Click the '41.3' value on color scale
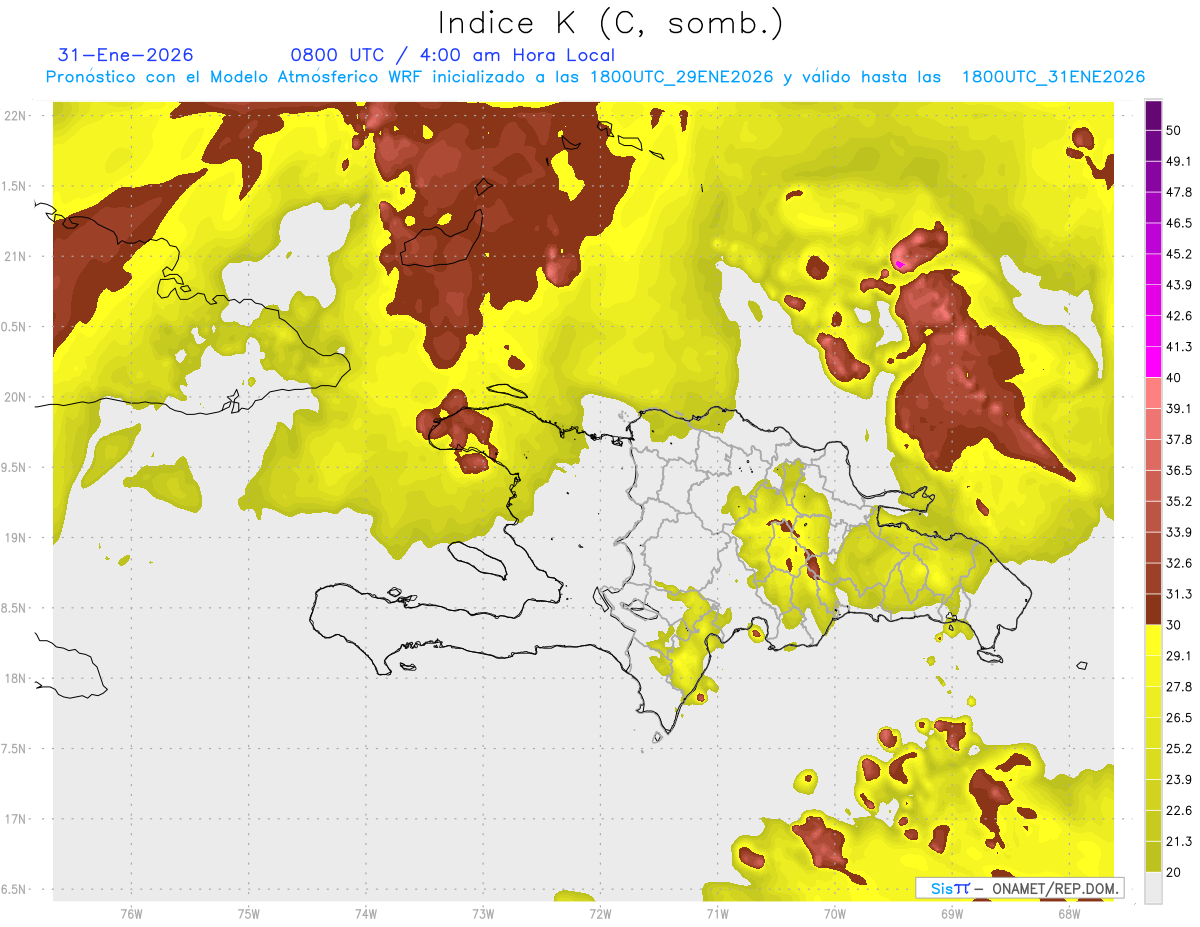Image resolution: width=1200 pixels, height=927 pixels. [x=1179, y=347]
